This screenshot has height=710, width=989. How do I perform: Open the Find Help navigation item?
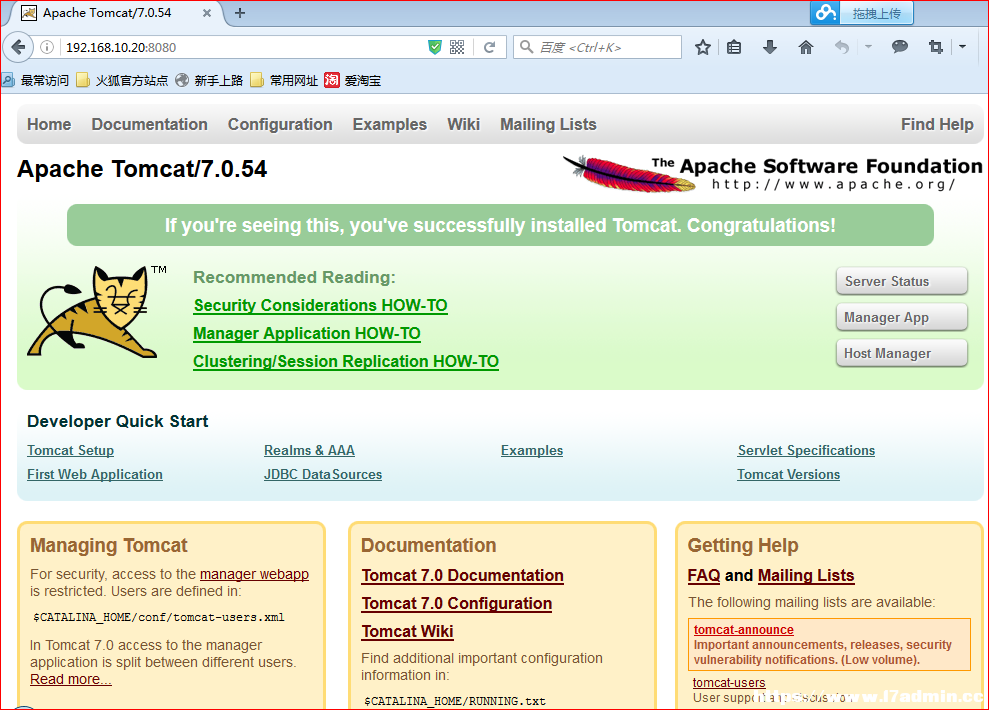point(937,124)
